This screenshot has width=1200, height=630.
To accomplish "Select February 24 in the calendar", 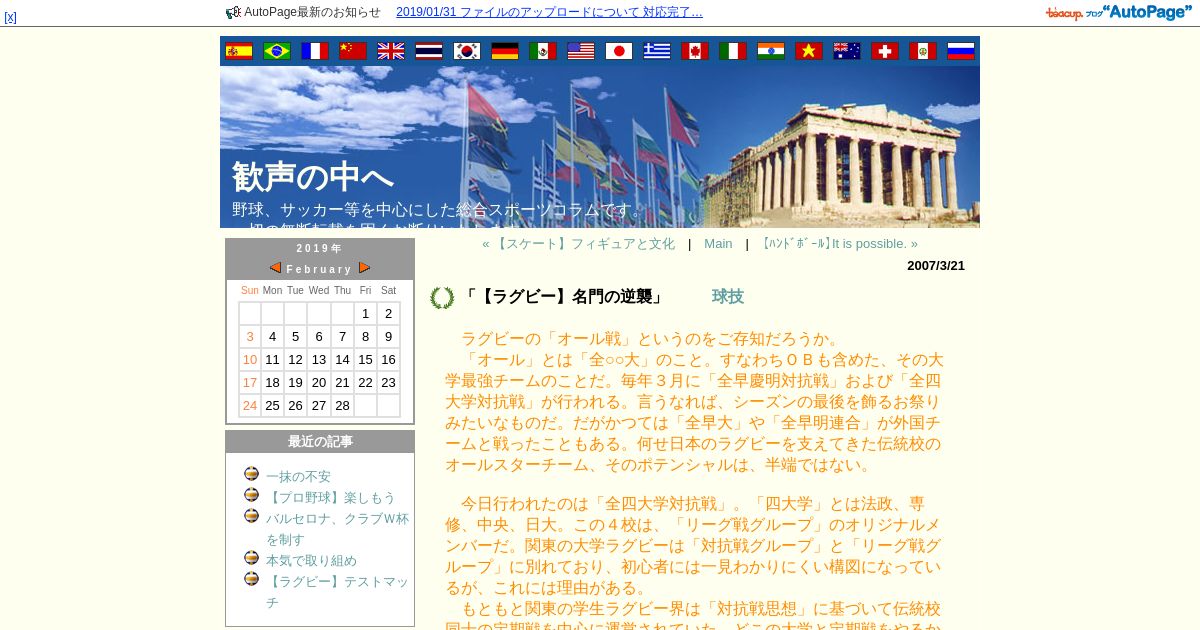I will [x=250, y=406].
